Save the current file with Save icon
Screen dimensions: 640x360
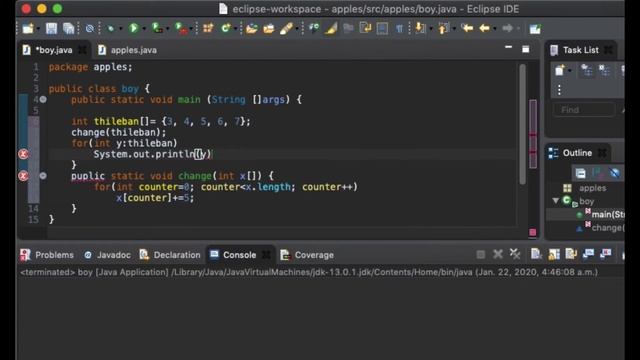click(51, 28)
